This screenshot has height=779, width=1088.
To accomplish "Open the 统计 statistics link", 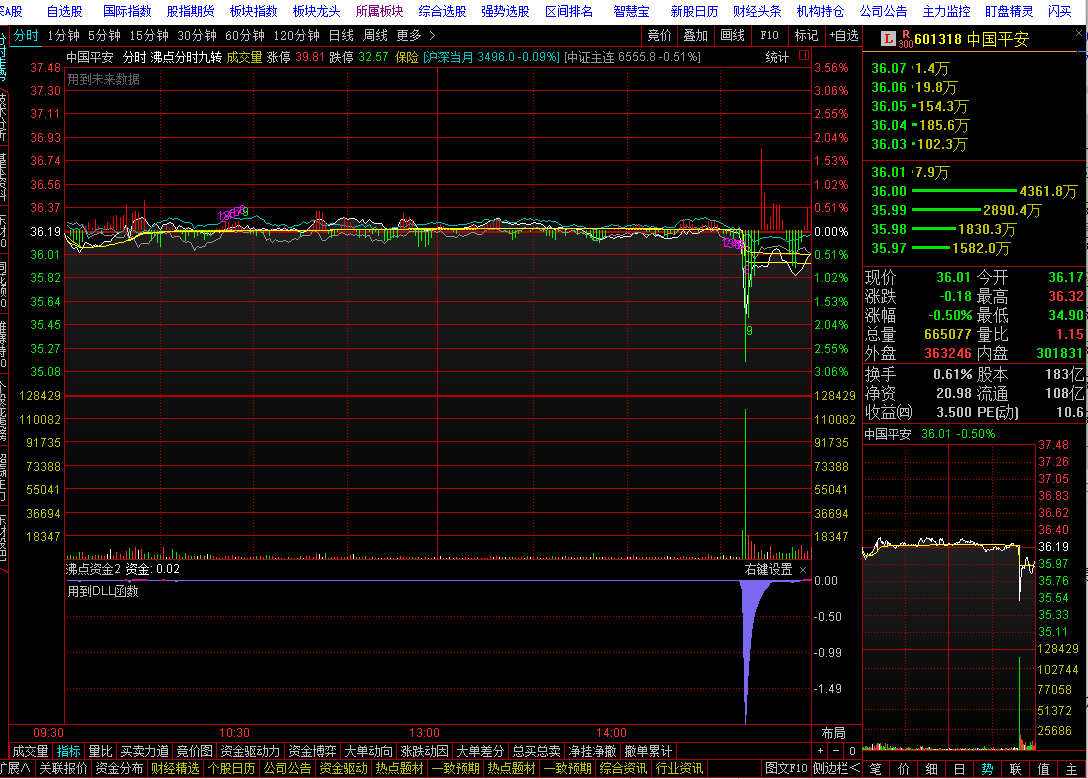I will [x=777, y=57].
